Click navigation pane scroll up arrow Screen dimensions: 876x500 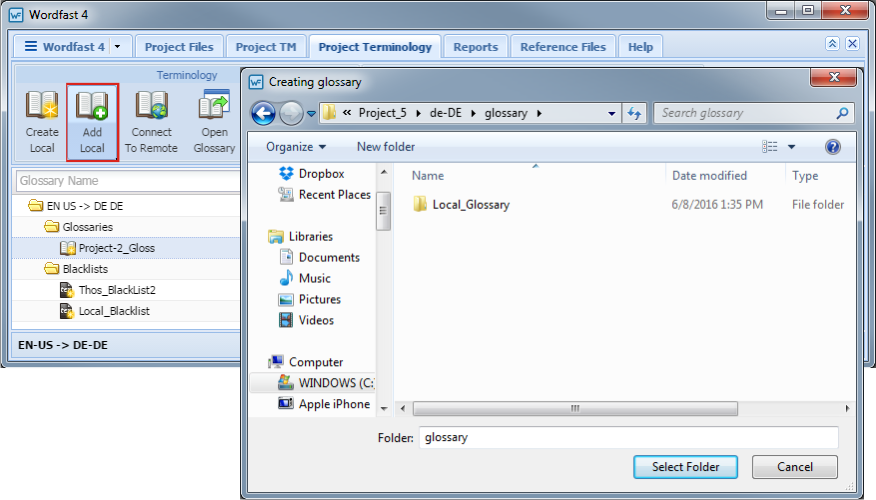[x=384, y=173]
